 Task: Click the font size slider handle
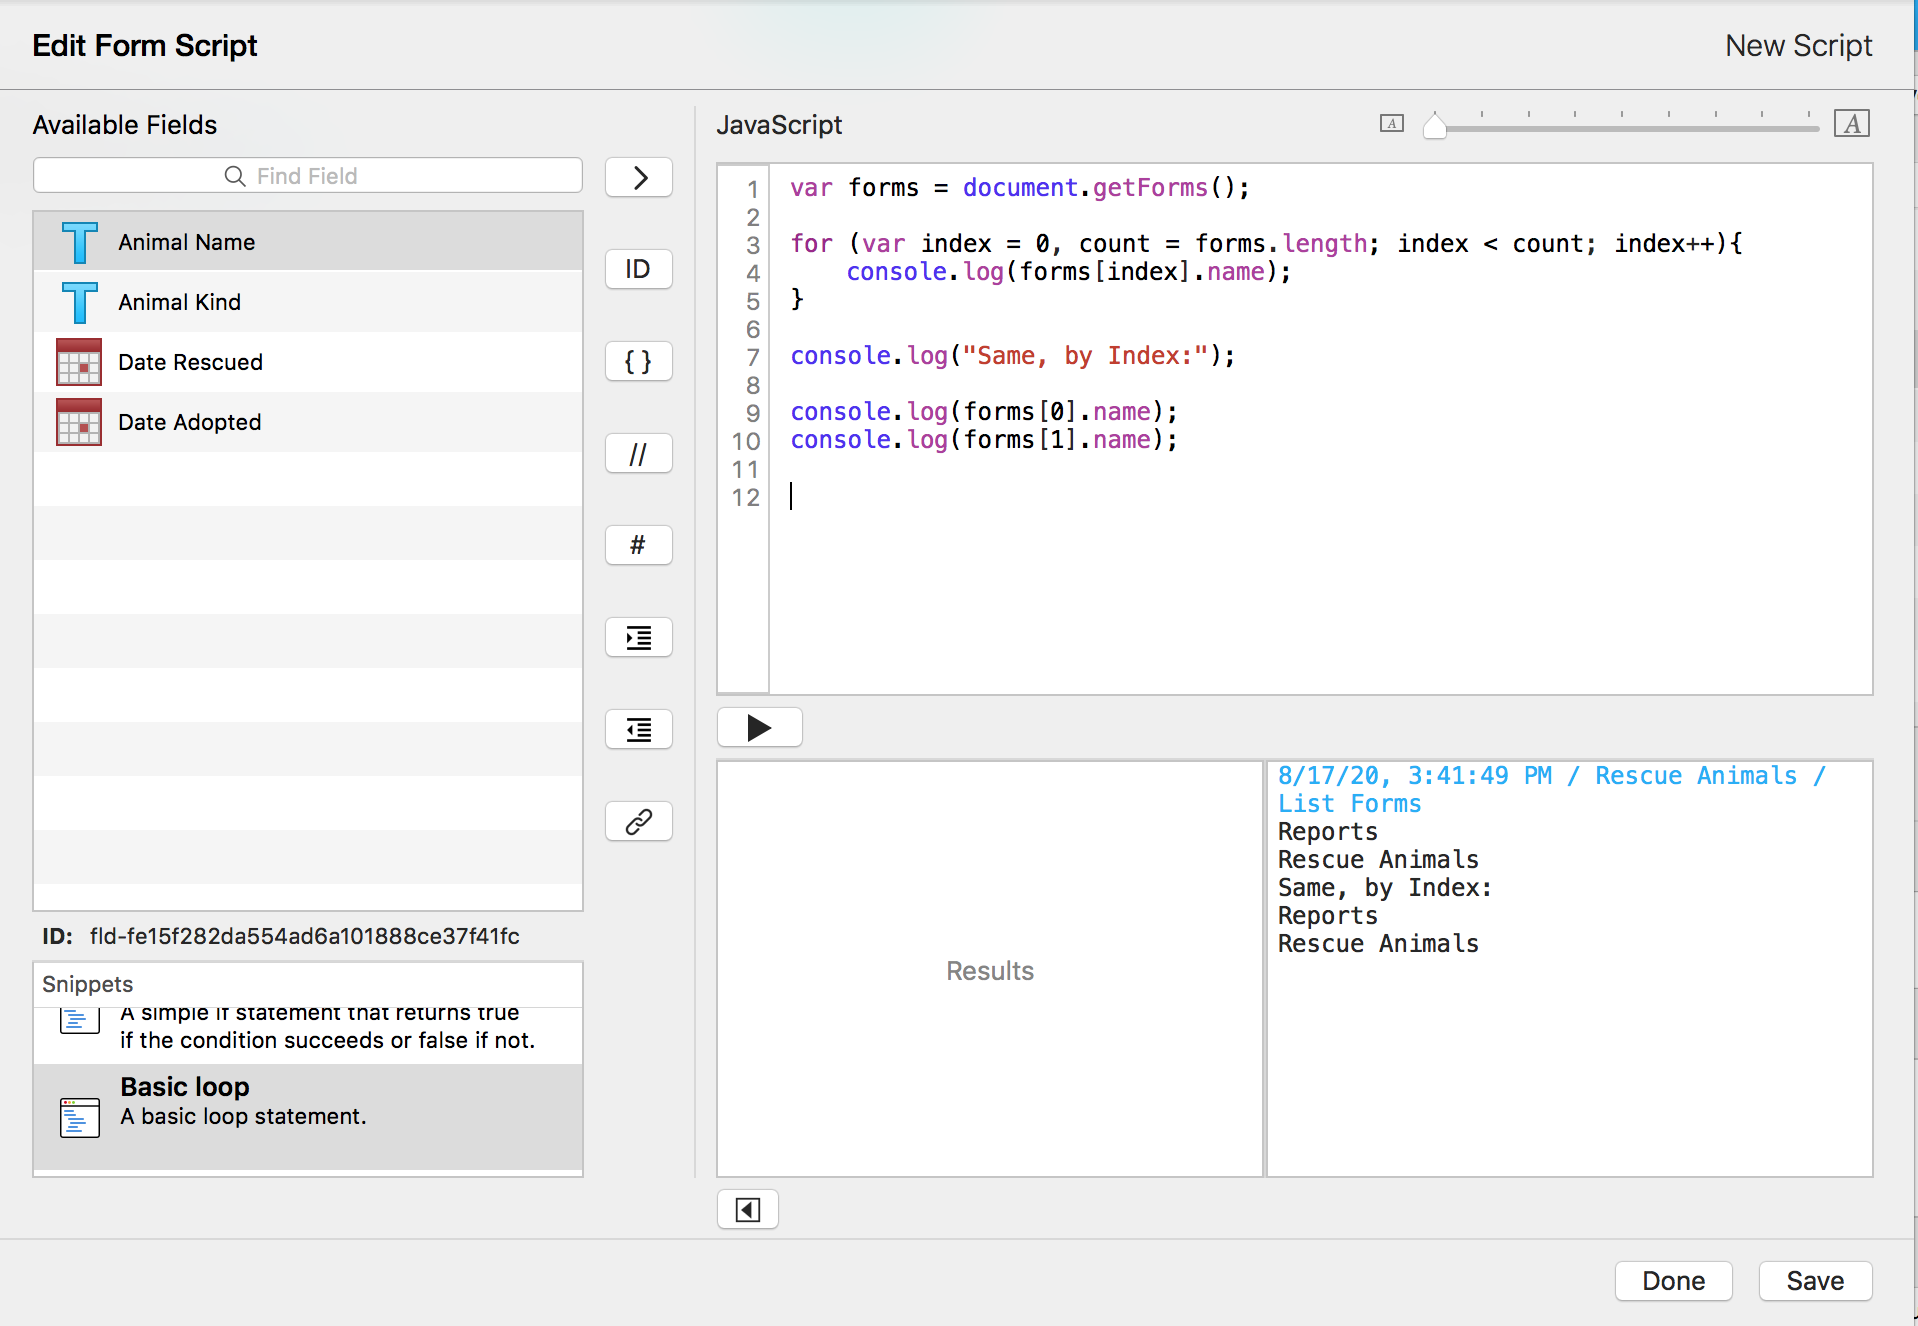pyautogui.click(x=1434, y=127)
